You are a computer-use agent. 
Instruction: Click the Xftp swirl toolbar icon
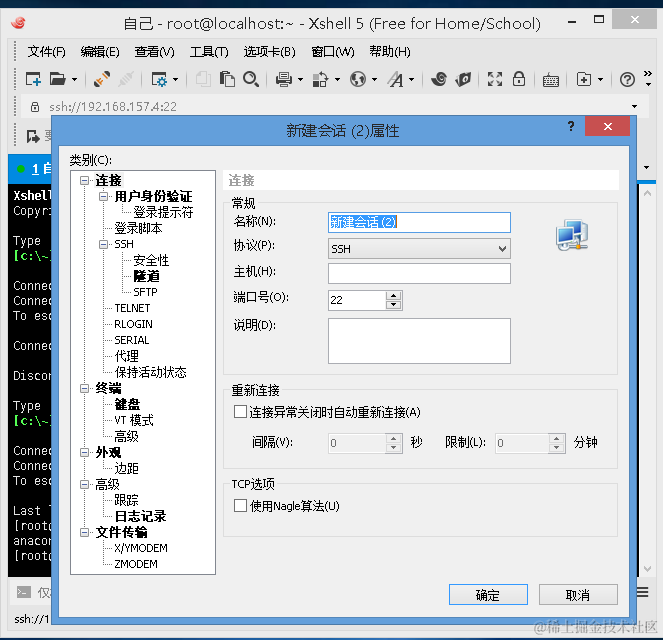[x=439, y=79]
